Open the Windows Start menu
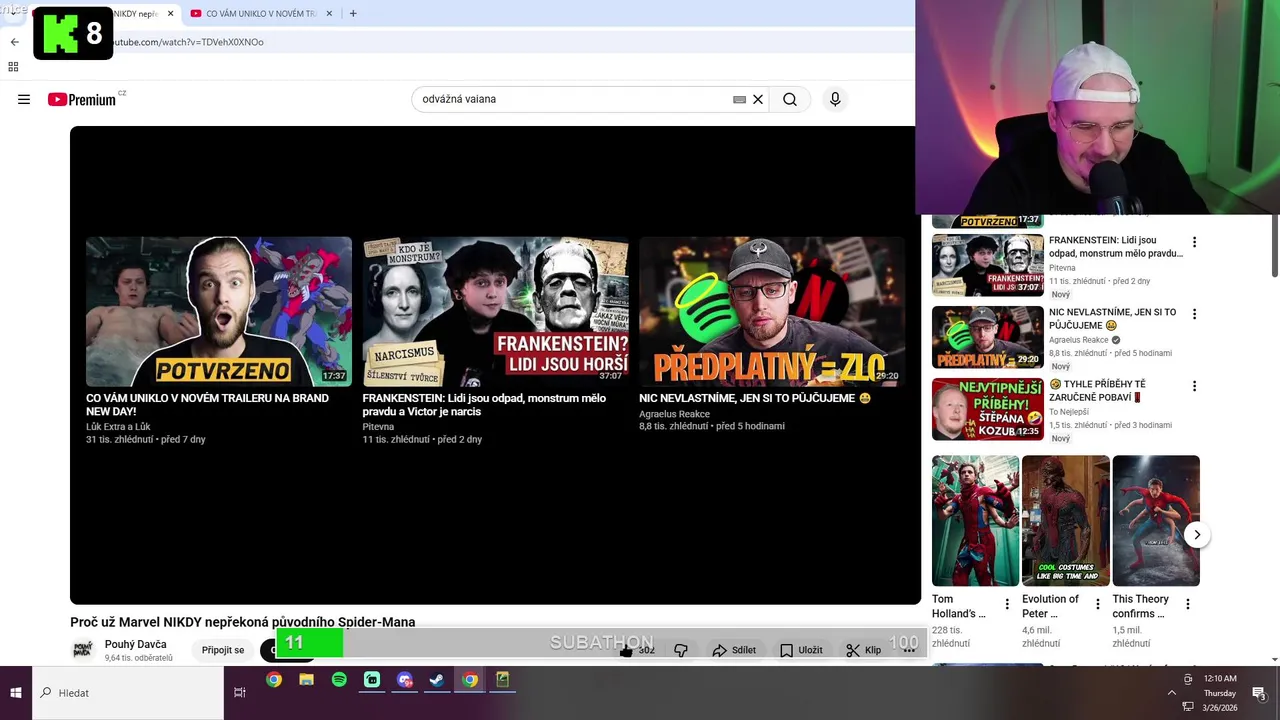The width and height of the screenshot is (1280, 720). tap(16, 692)
